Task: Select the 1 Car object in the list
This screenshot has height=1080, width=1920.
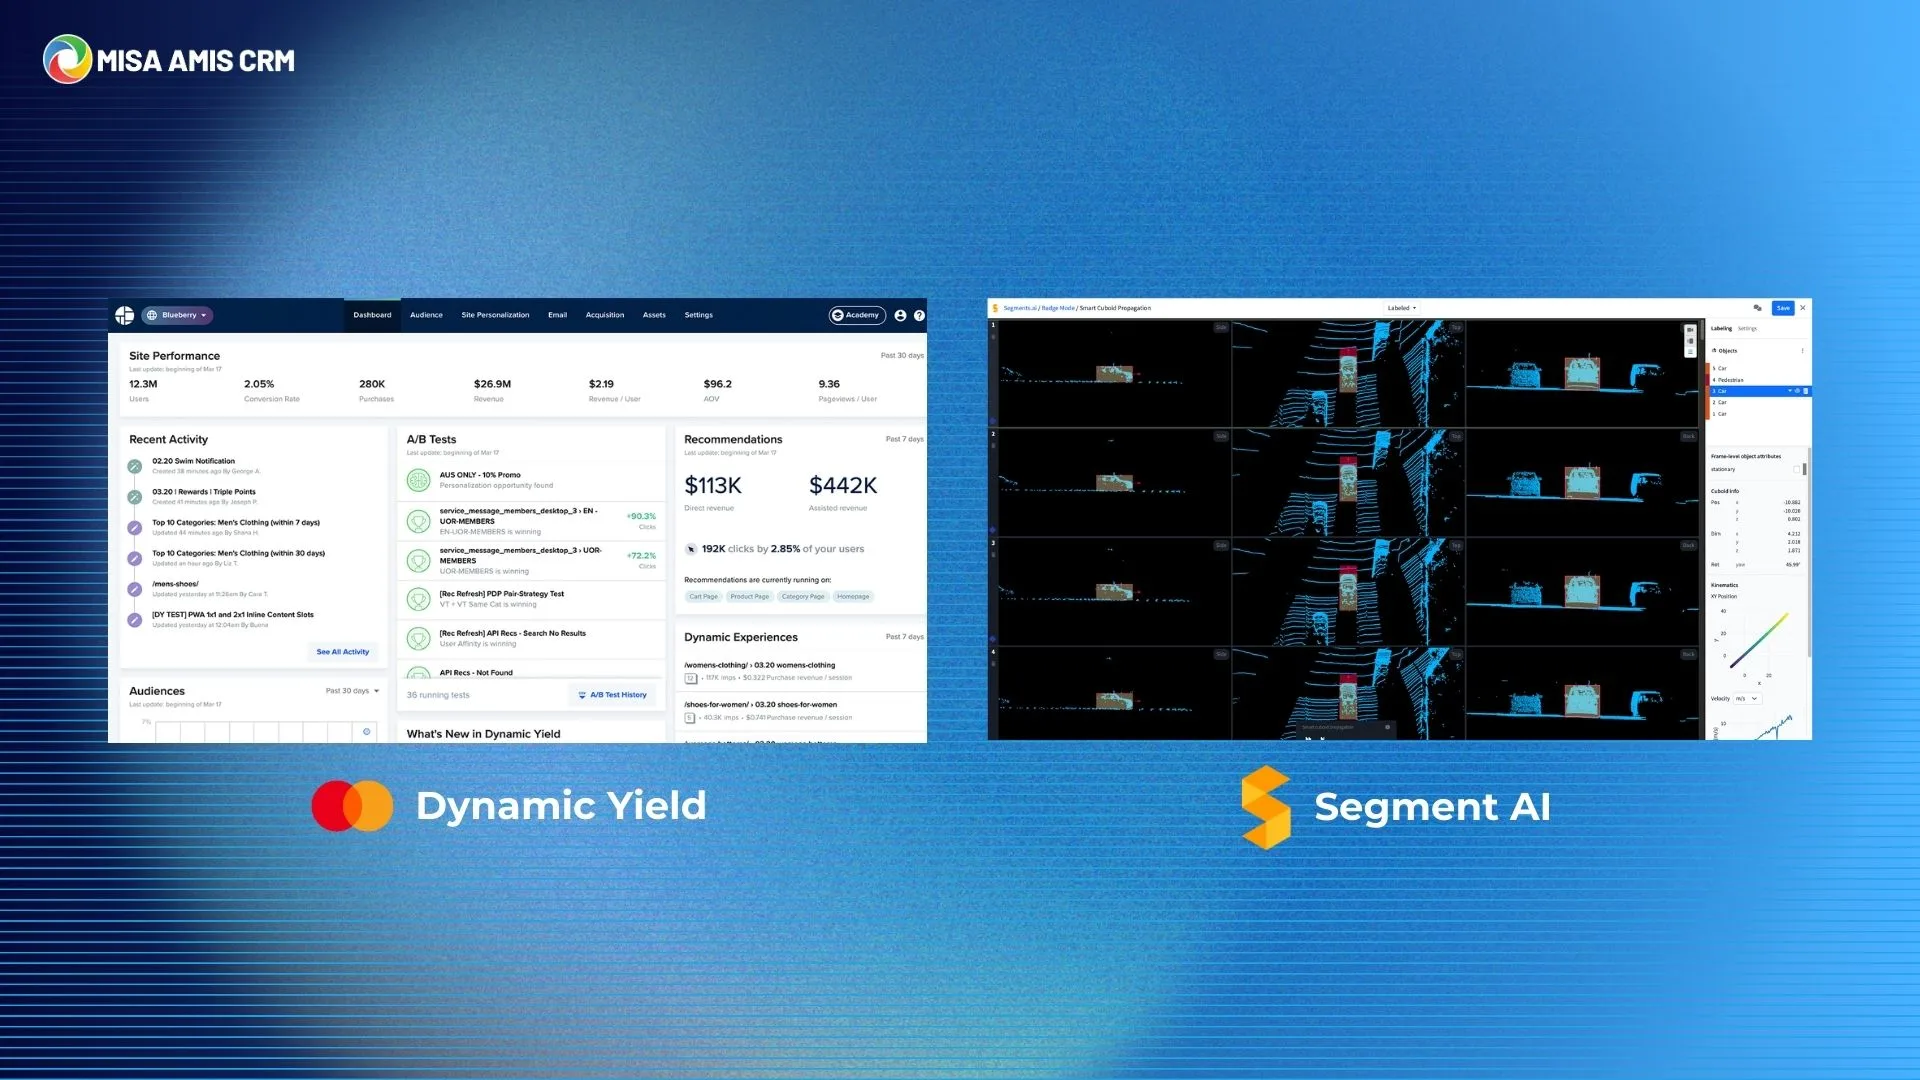Action: point(1758,414)
